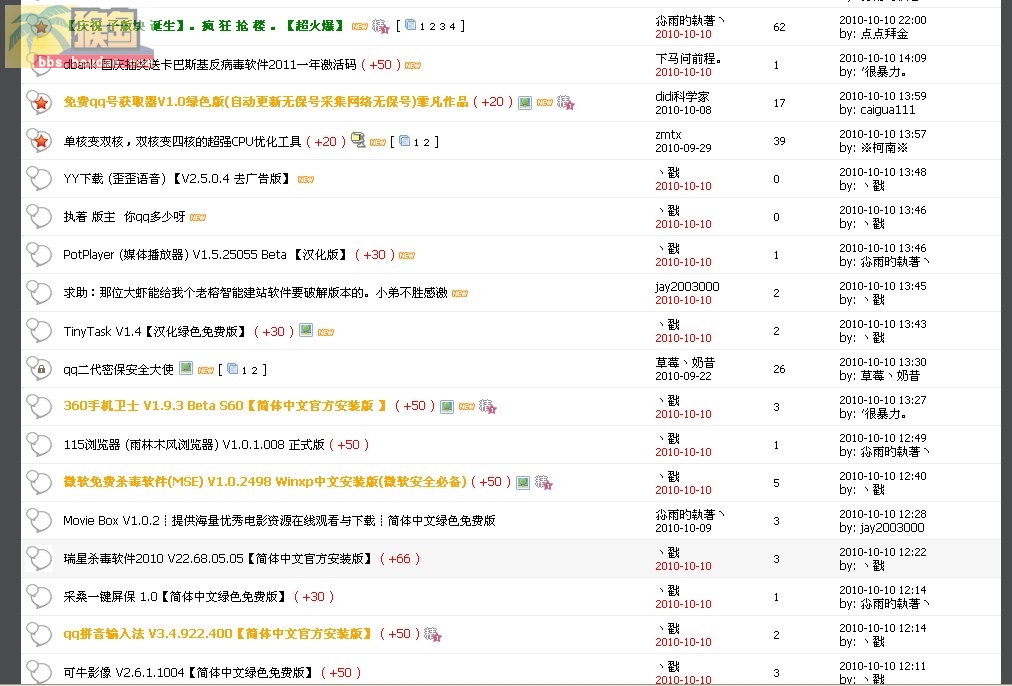Click hot-thread star icon beside 免费qq号获取器 thread
Image resolution: width=1012 pixels, height=686 pixels.
(39, 103)
